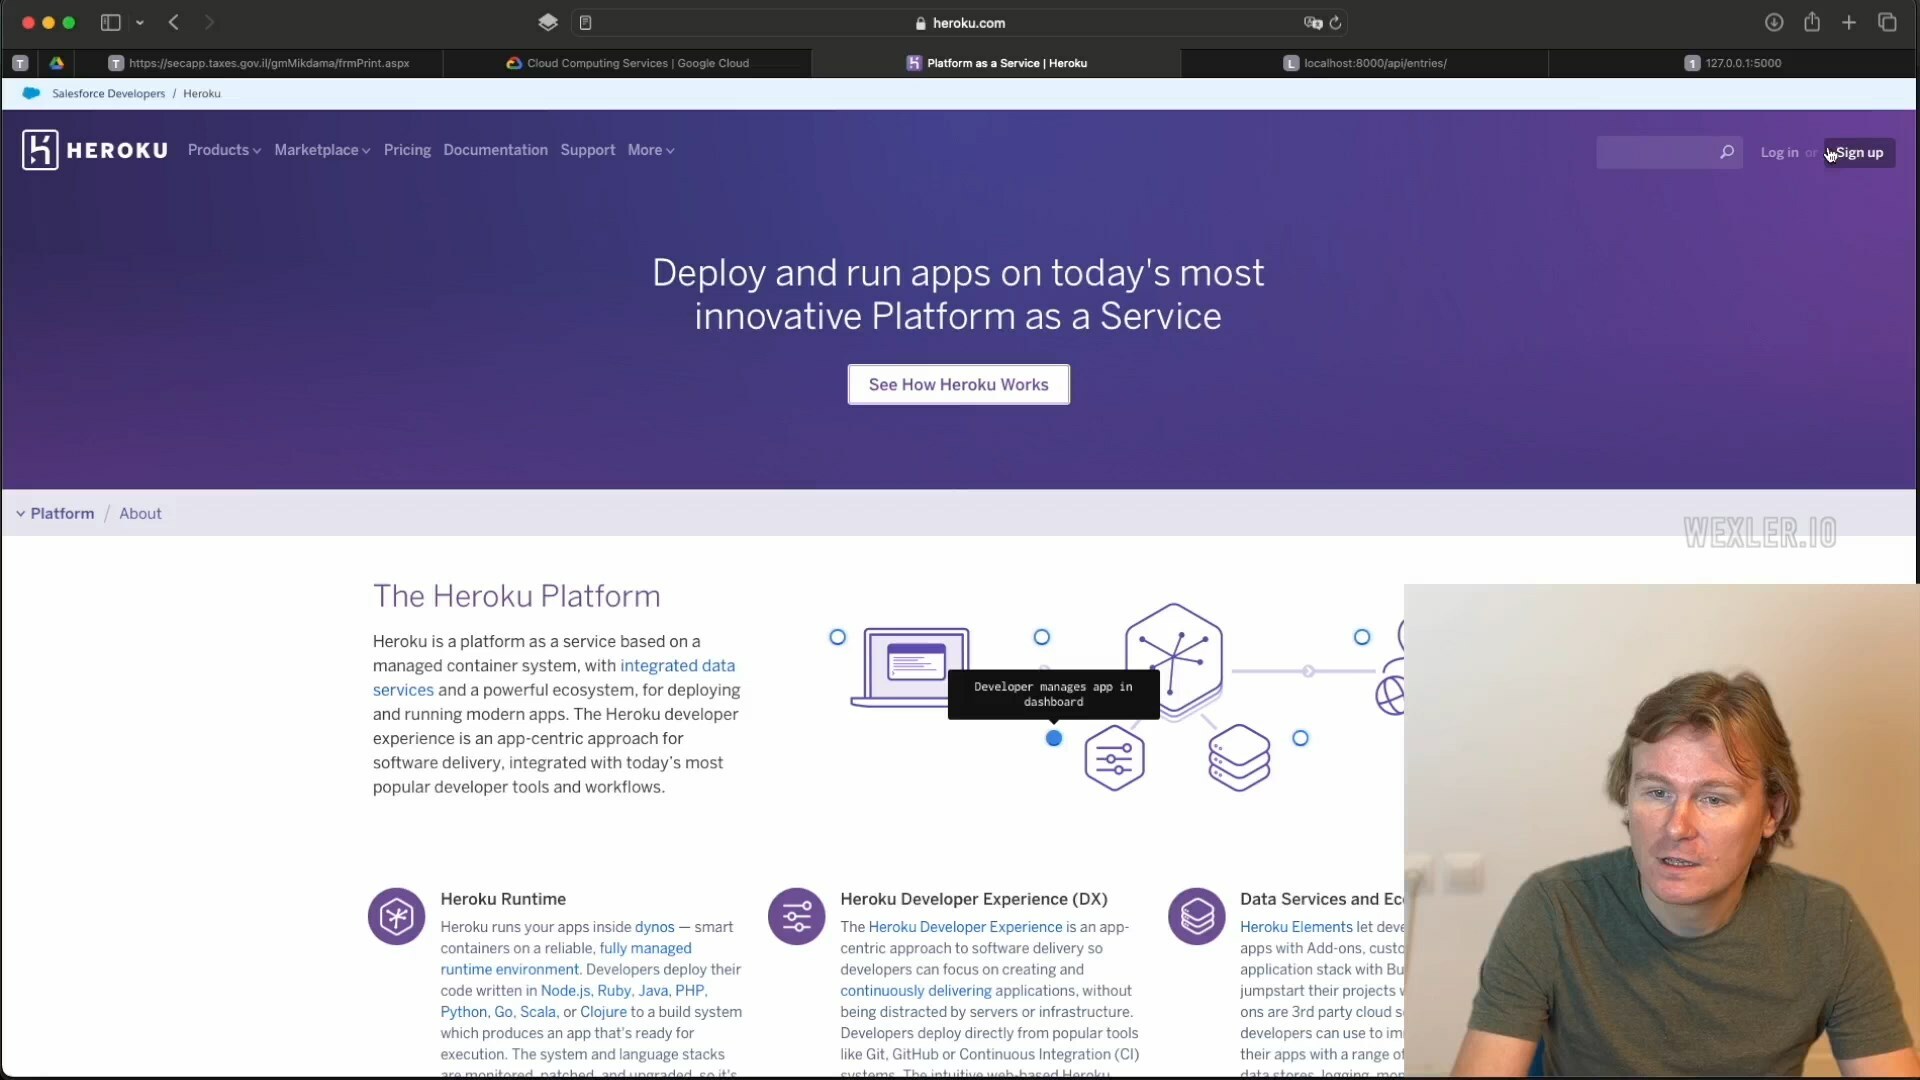Go back with the Safari back arrow

[174, 22]
